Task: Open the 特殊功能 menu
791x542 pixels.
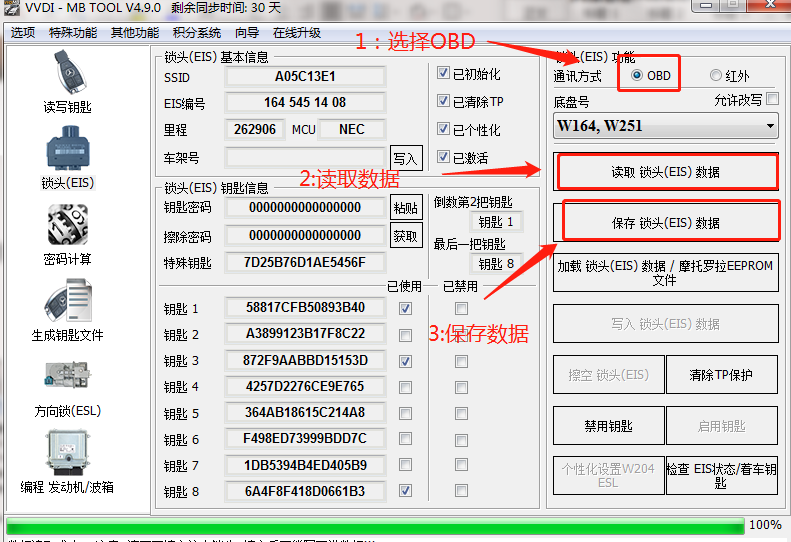Action: pyautogui.click(x=73, y=32)
